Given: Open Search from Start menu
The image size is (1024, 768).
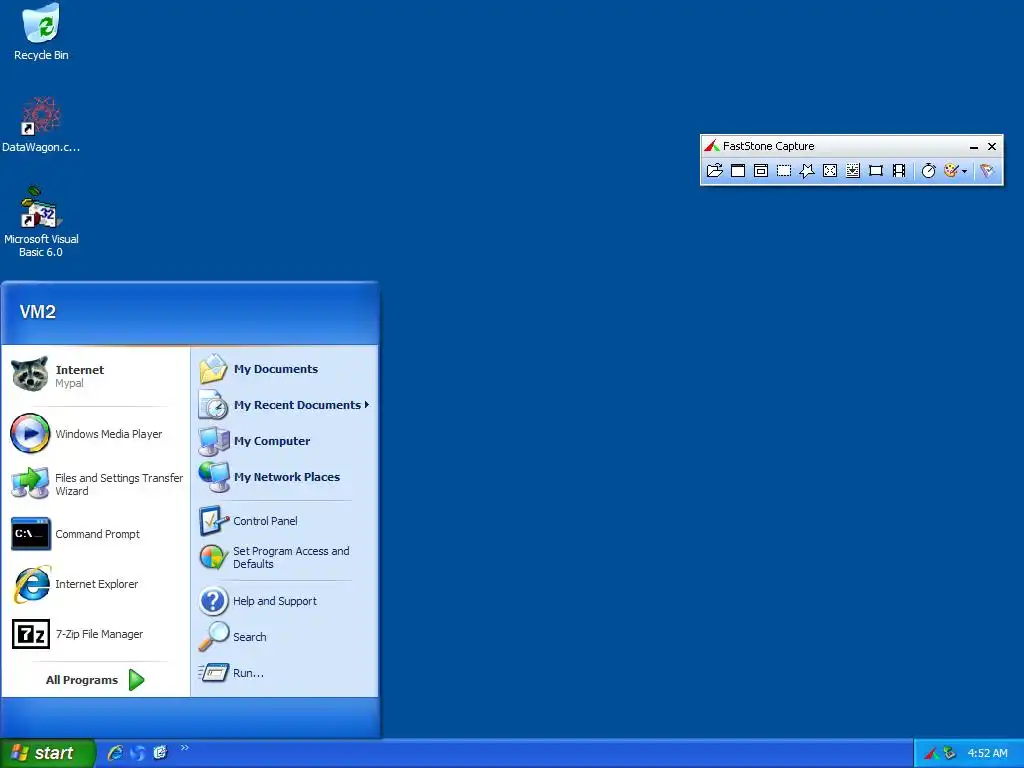Looking at the screenshot, I should point(285,637).
